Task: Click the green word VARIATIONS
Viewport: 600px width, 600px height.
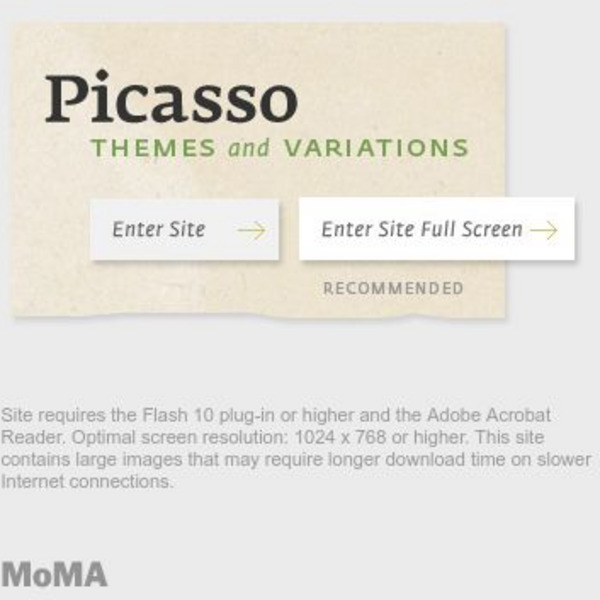Action: point(376,149)
